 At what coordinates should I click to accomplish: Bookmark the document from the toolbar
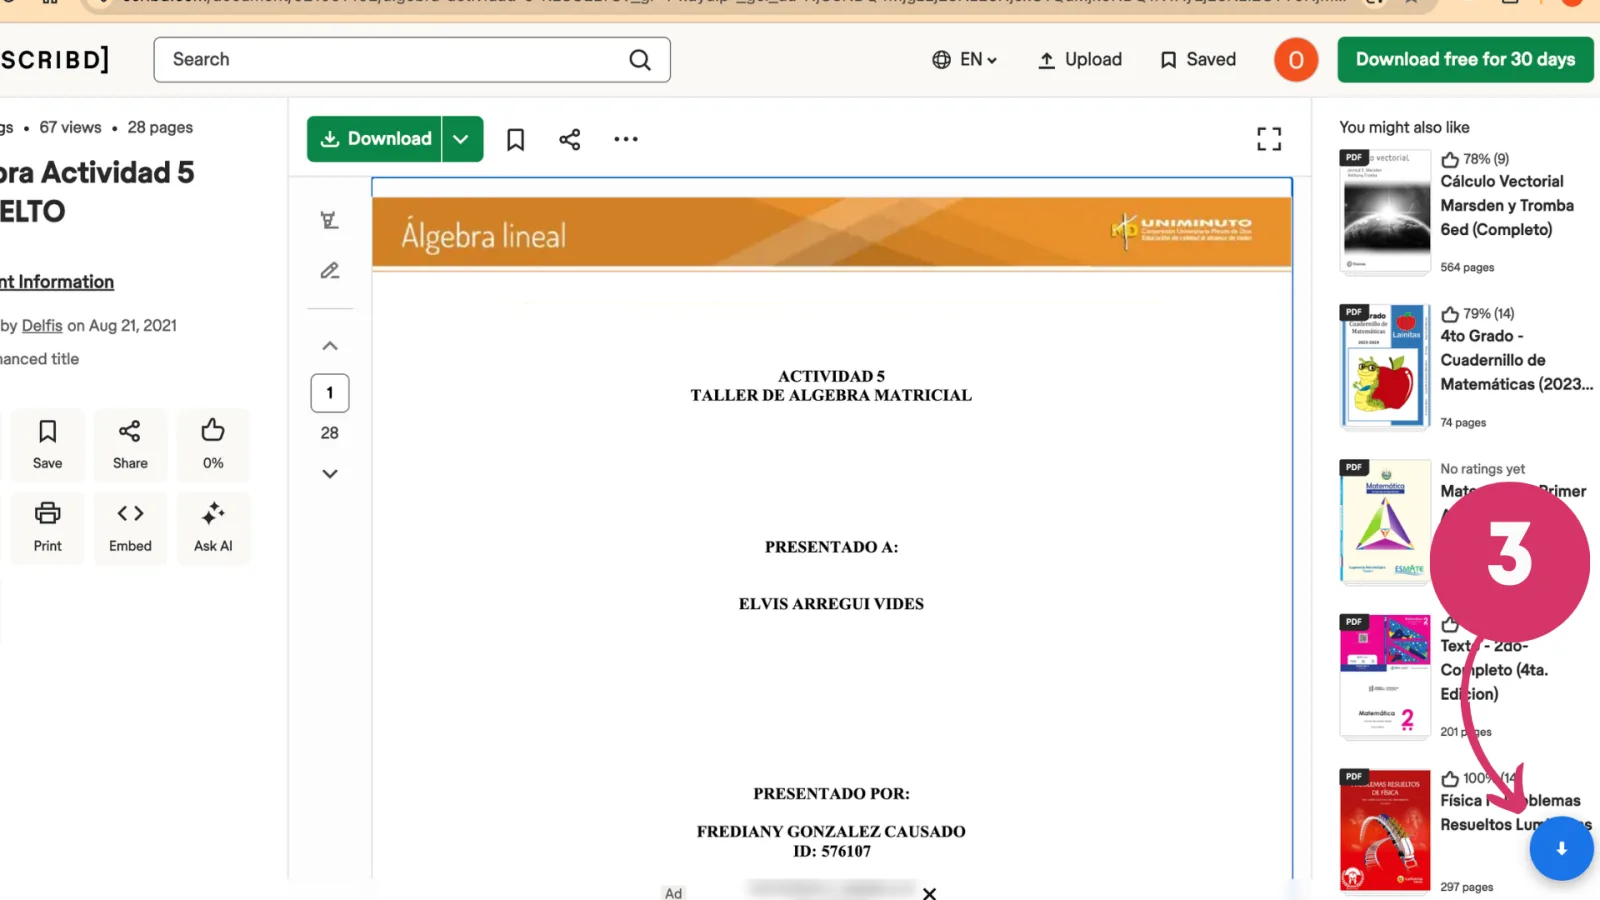coord(516,139)
